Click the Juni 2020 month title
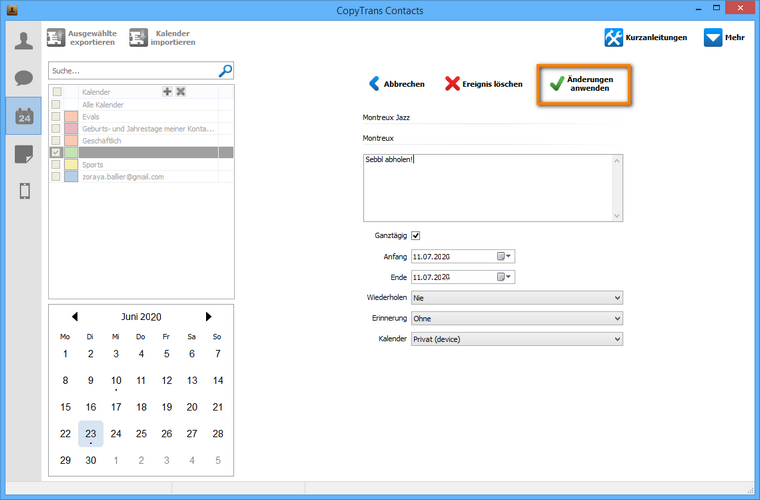Viewport: 760px width, 500px height. point(141,317)
